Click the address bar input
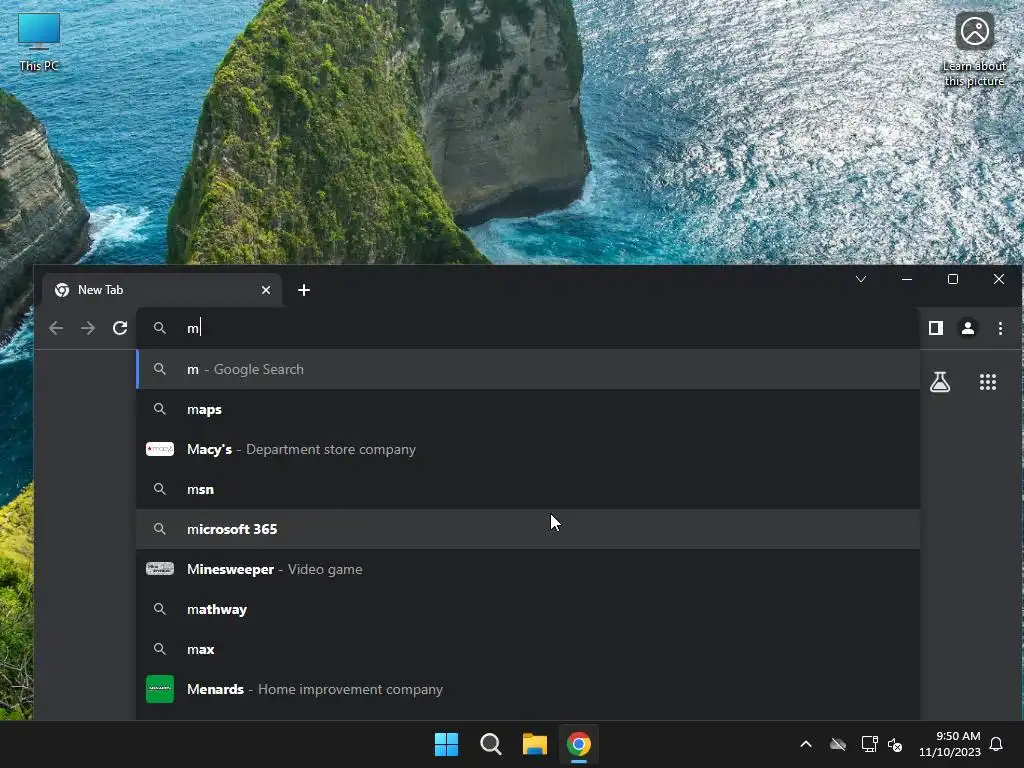This screenshot has width=1024, height=768. click(527, 328)
